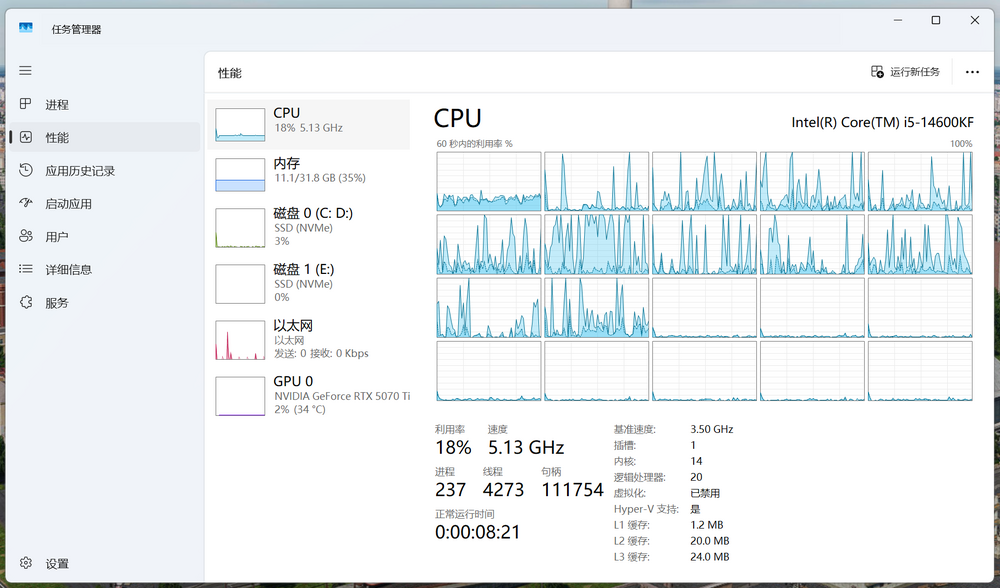Click the handle count 111754
The width and height of the screenshot is (1000, 588).
572,490
